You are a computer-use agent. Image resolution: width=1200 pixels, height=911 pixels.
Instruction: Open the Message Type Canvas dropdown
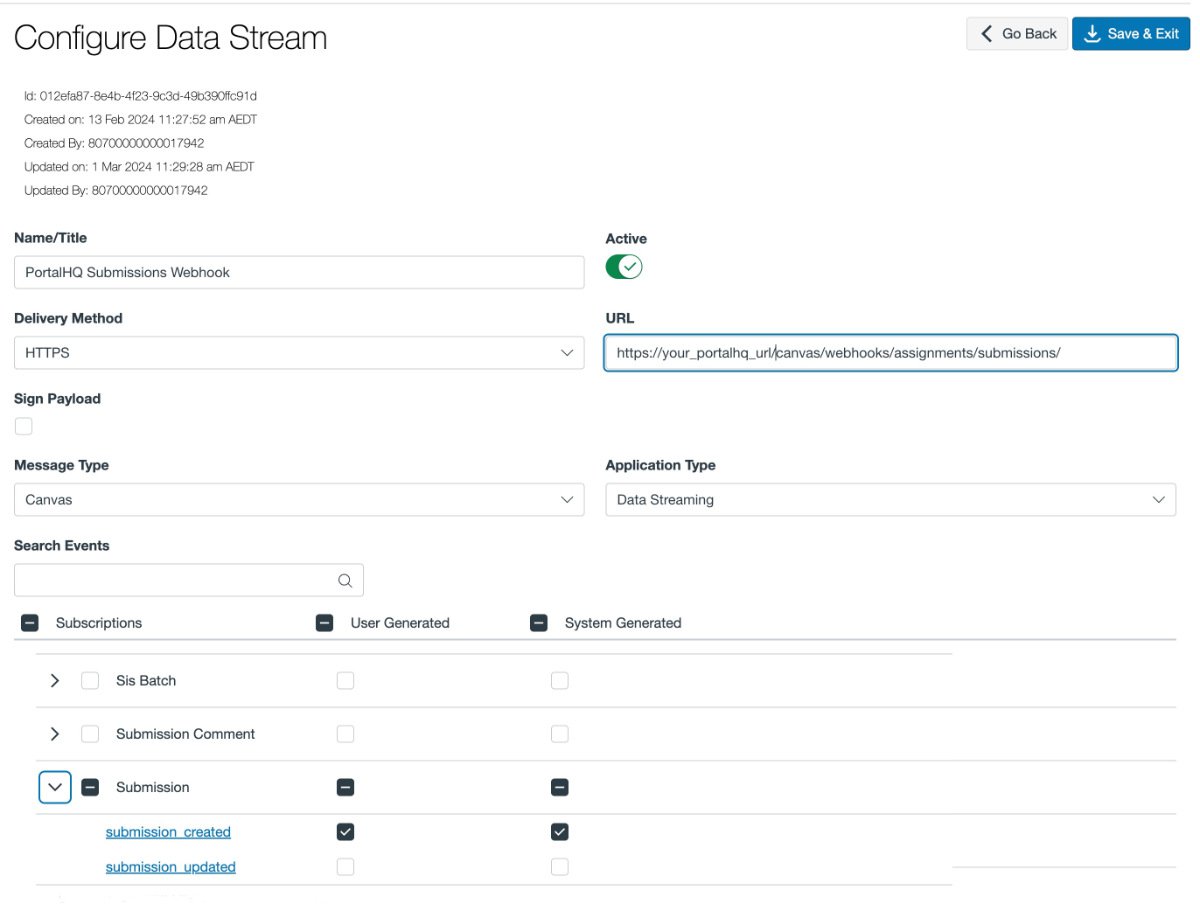(299, 500)
